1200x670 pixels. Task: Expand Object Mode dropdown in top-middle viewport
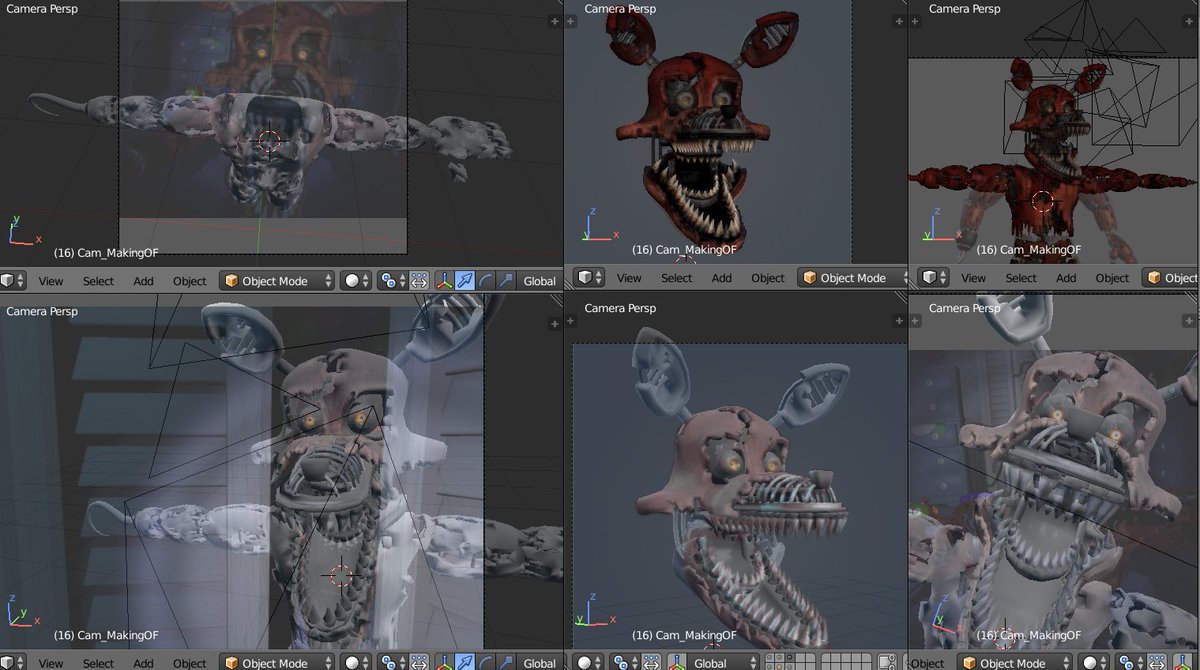coord(853,278)
